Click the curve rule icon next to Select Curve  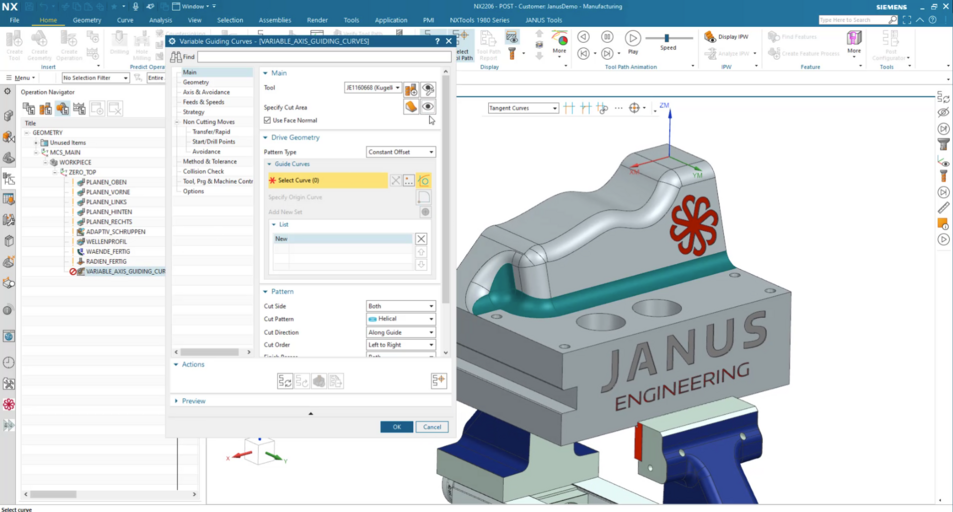tap(424, 181)
